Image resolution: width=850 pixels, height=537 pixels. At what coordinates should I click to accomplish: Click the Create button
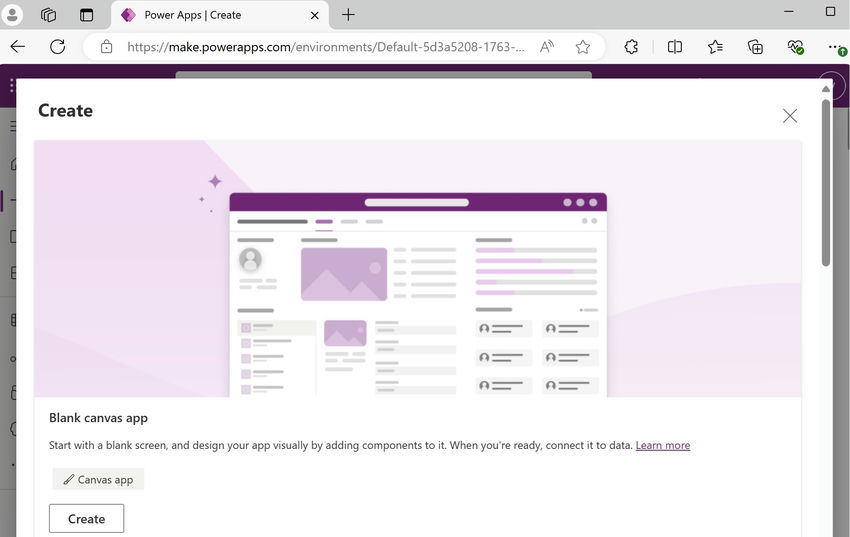tap(87, 519)
